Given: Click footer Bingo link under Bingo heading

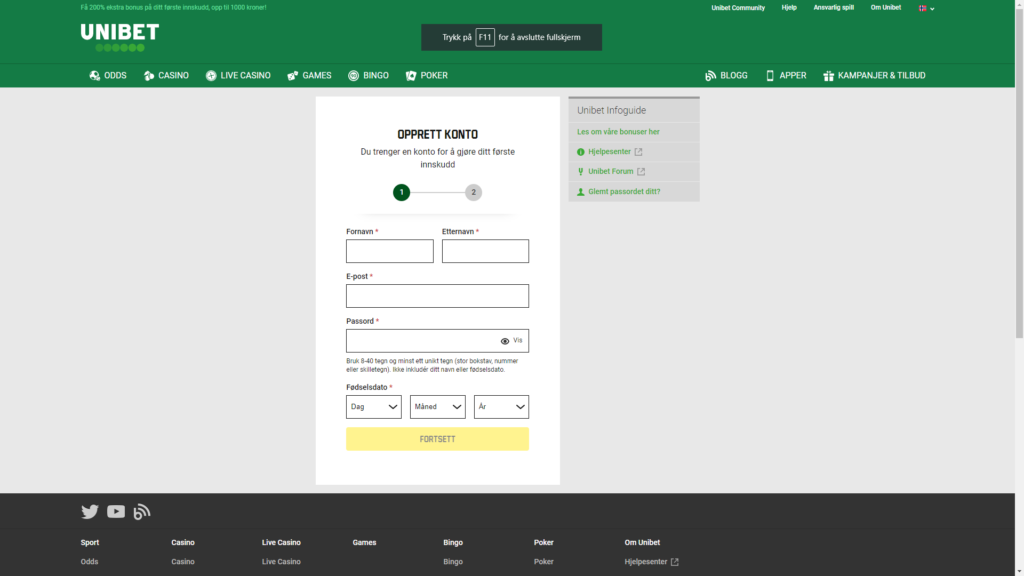Looking at the screenshot, I should click(453, 562).
